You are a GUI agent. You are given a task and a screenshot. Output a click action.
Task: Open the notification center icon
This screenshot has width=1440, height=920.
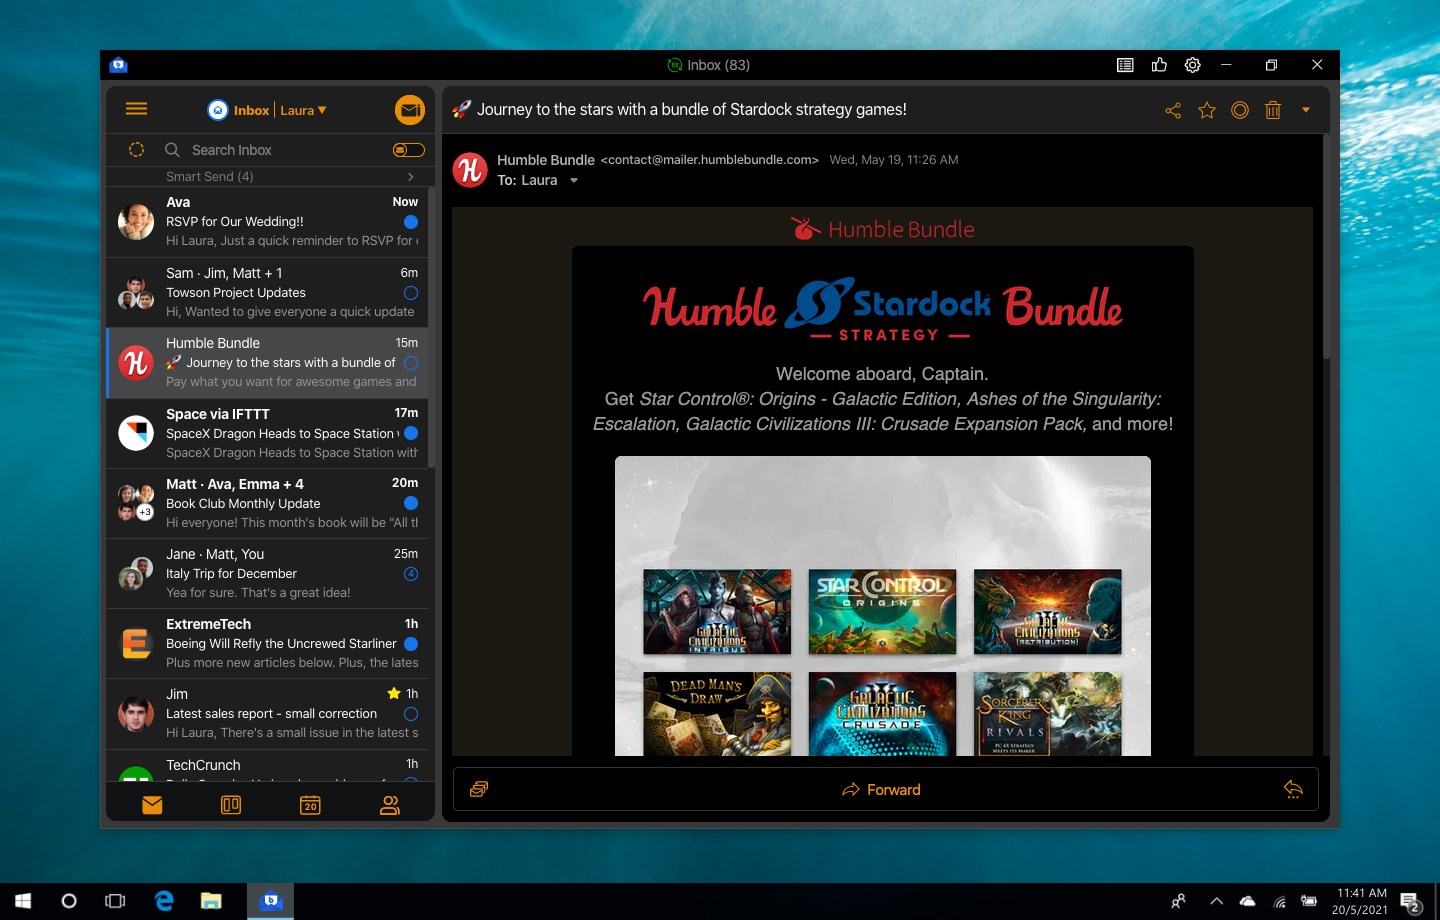point(1411,902)
